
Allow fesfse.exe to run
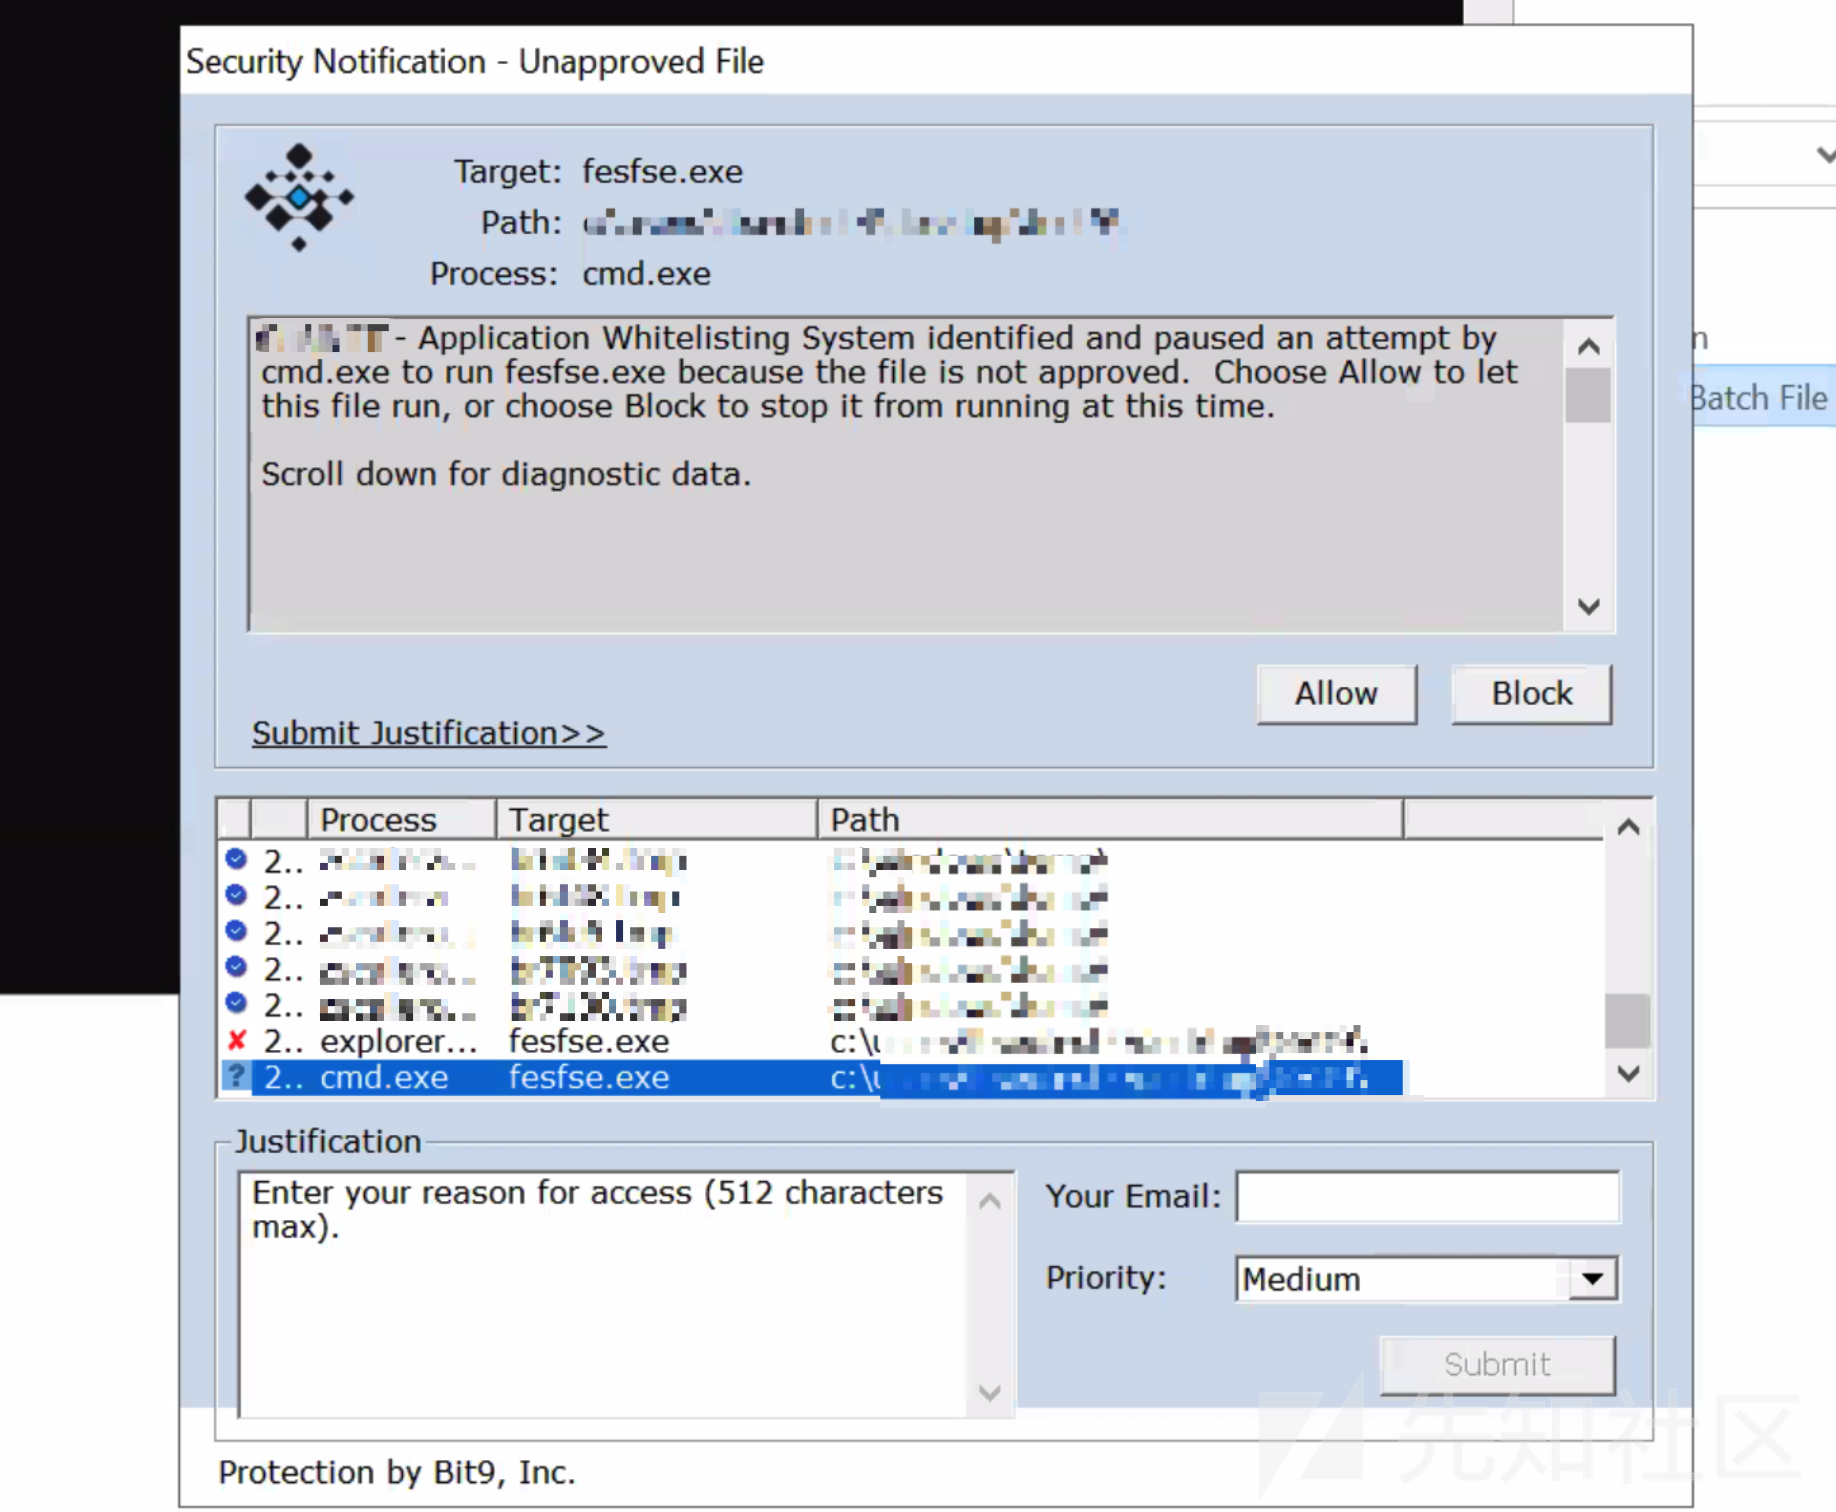[x=1336, y=693]
